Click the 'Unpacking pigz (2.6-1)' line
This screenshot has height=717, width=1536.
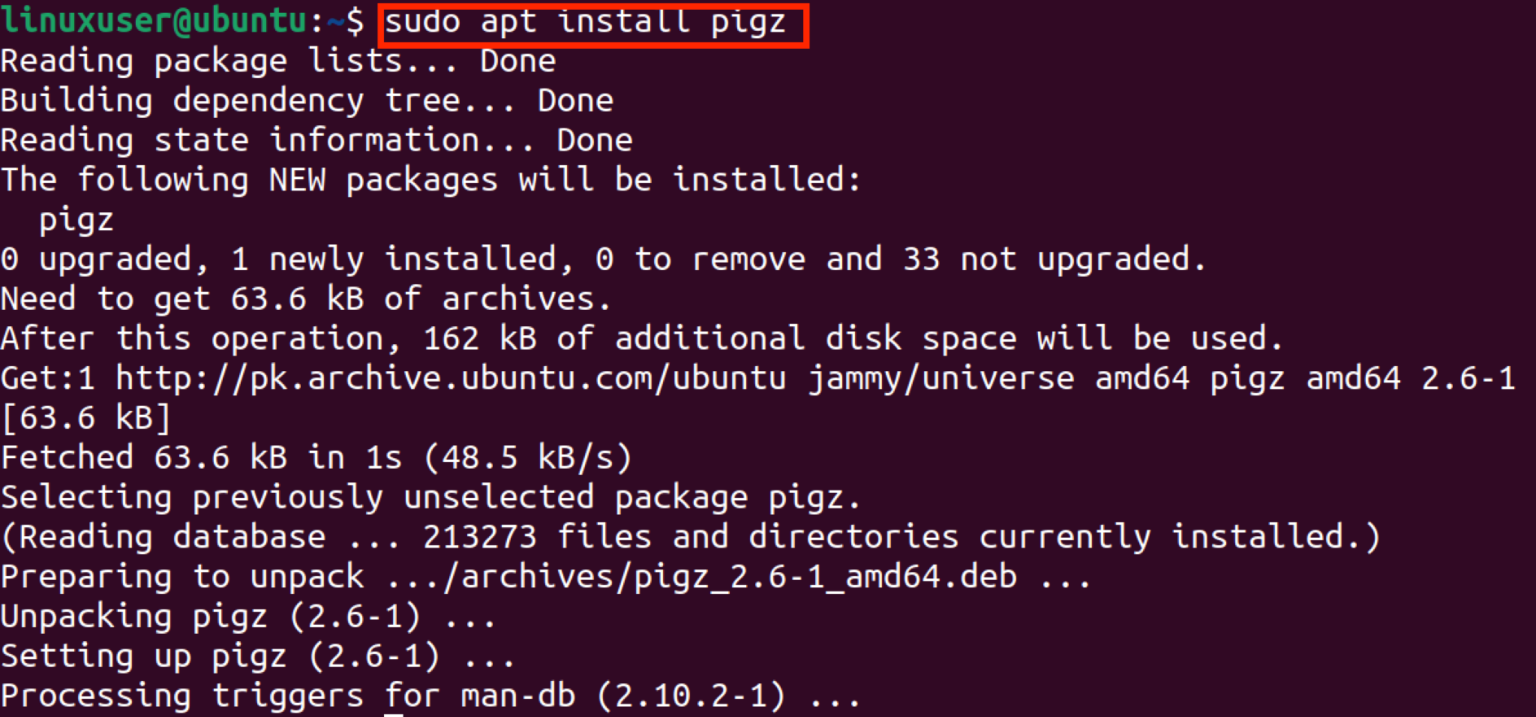click(x=248, y=616)
